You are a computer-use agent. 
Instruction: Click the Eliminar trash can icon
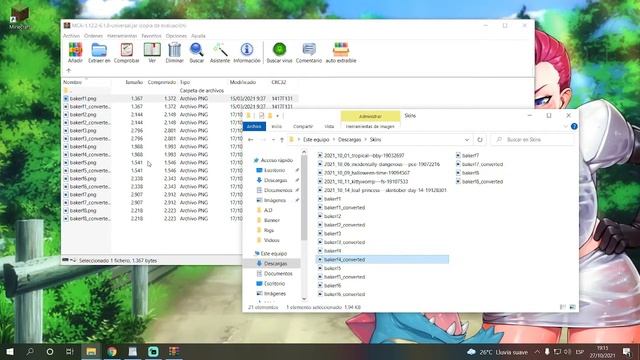(174, 53)
